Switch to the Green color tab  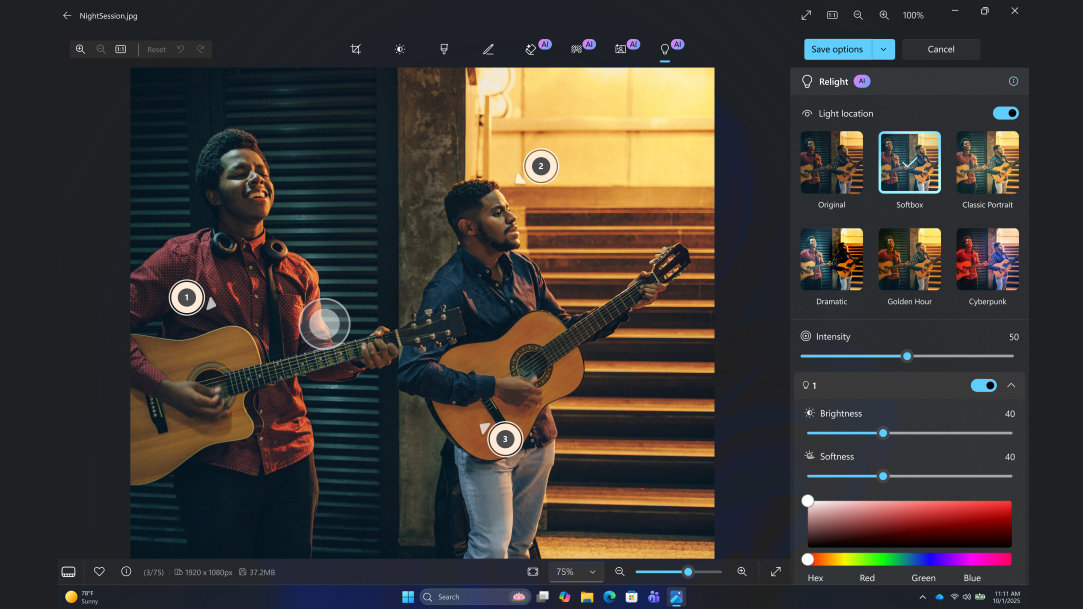(x=923, y=578)
